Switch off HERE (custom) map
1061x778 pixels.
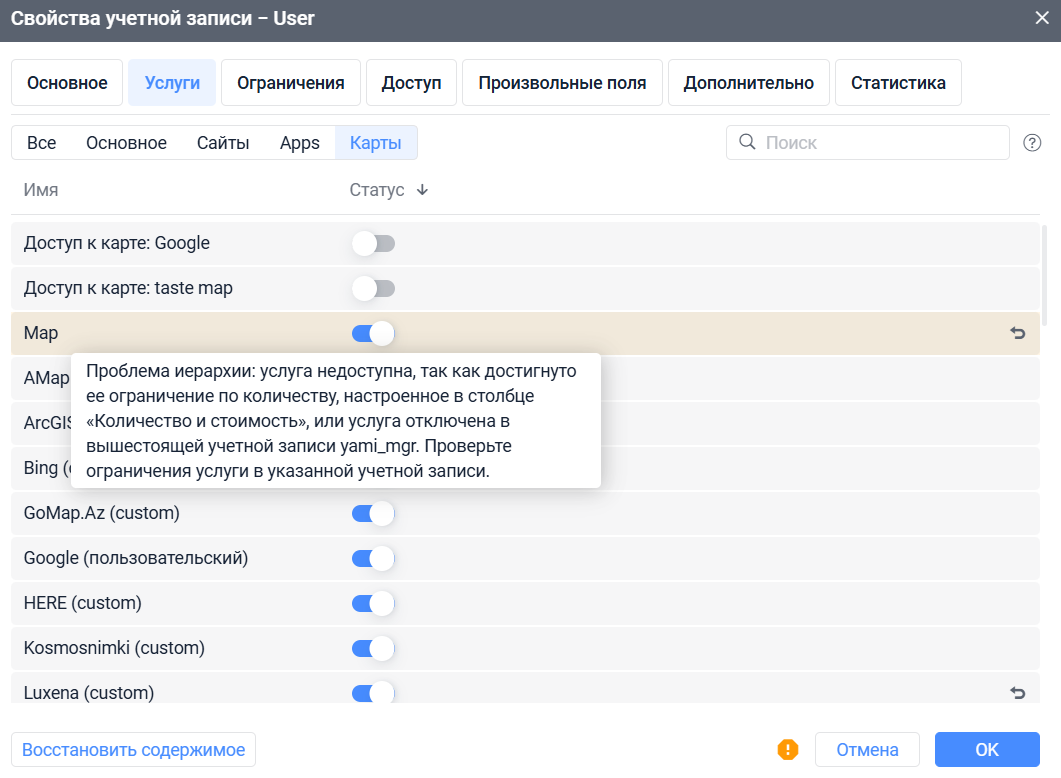pyautogui.click(x=373, y=604)
